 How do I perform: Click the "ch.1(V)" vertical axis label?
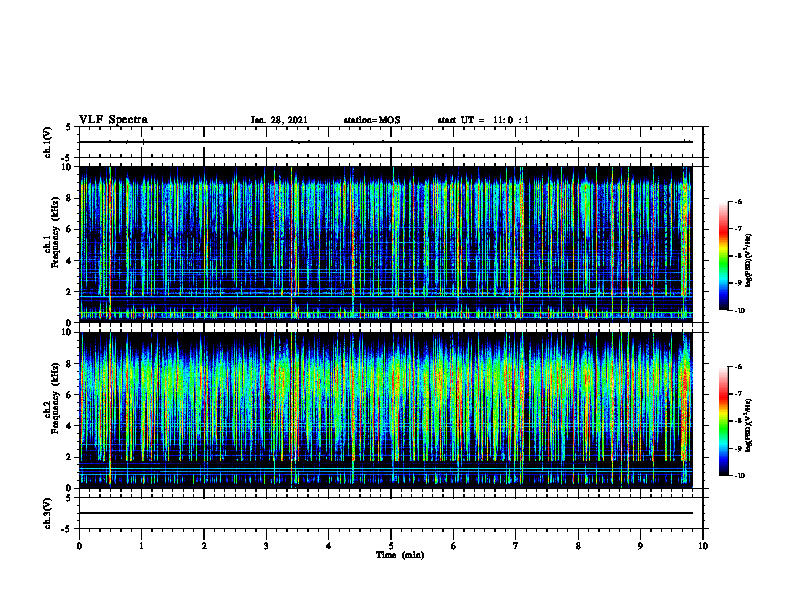(47, 142)
